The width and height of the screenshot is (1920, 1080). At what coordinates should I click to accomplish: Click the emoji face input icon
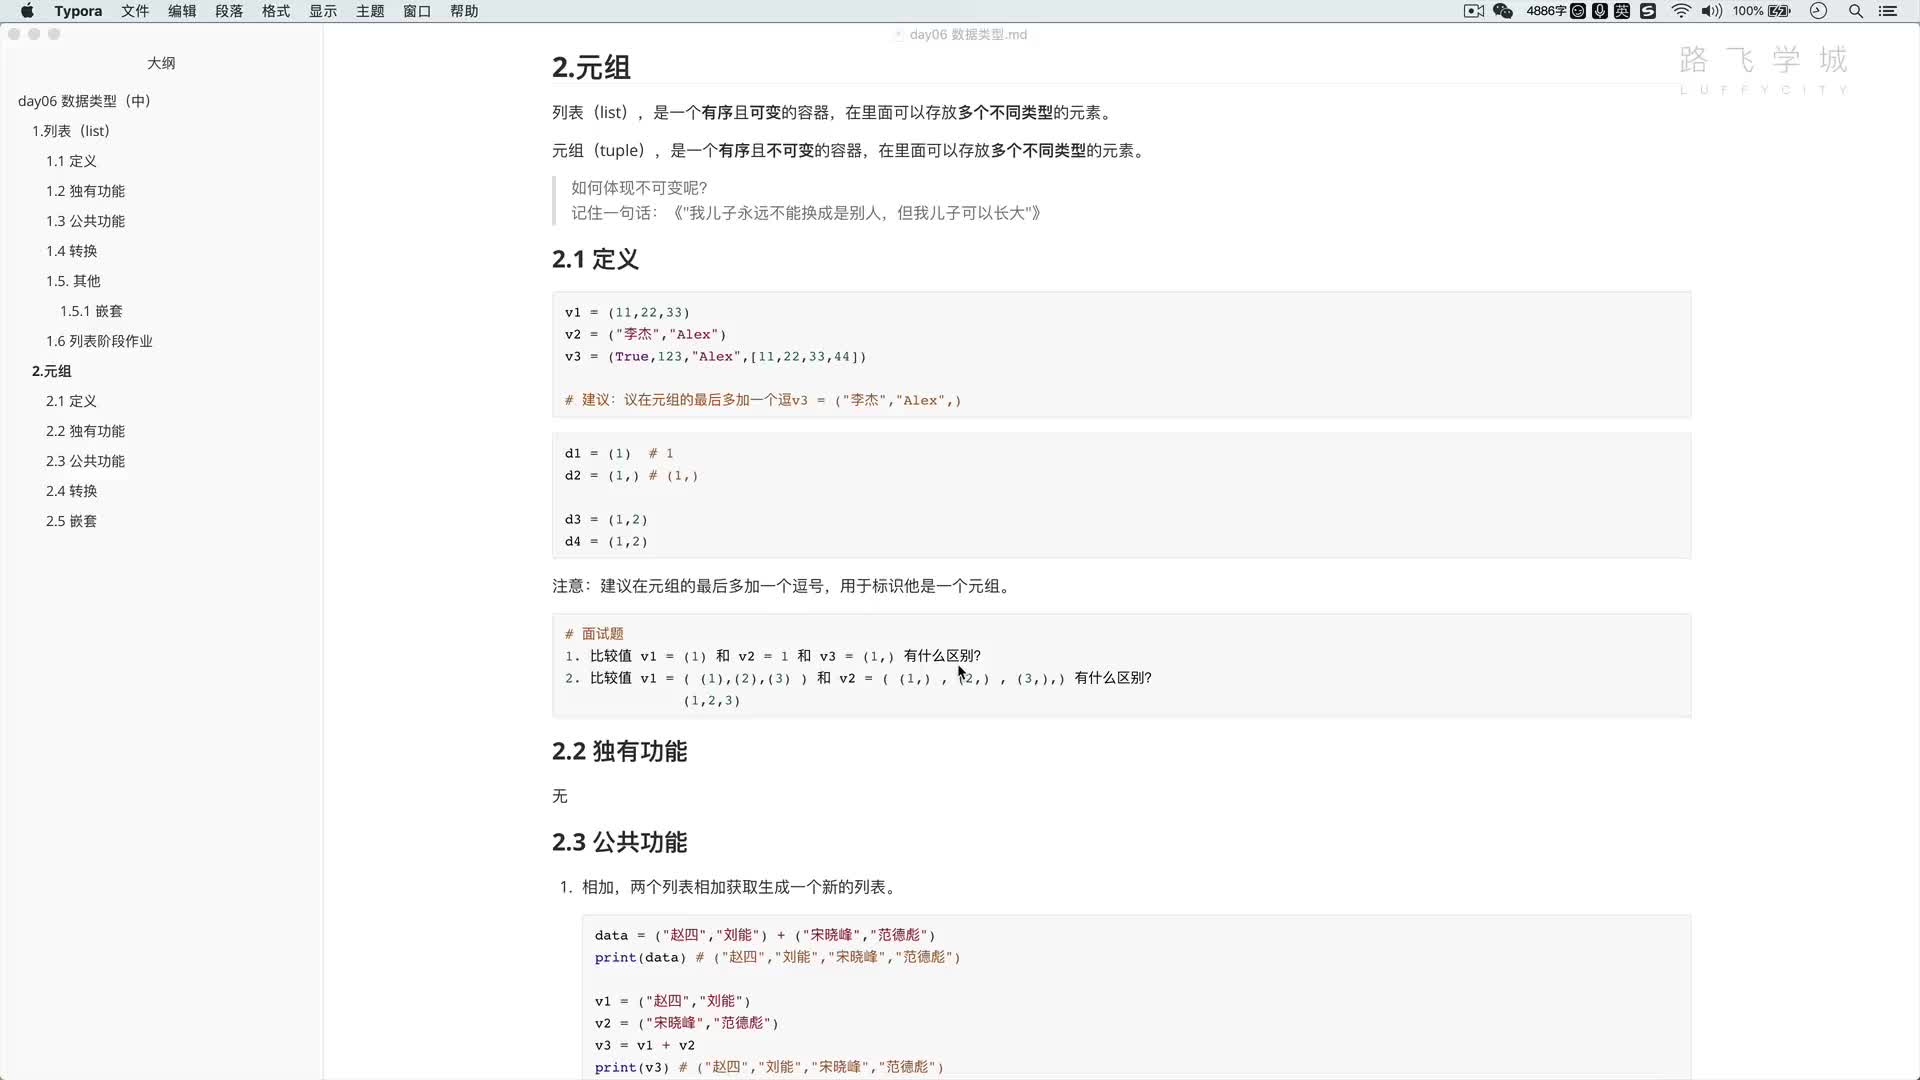(1578, 11)
